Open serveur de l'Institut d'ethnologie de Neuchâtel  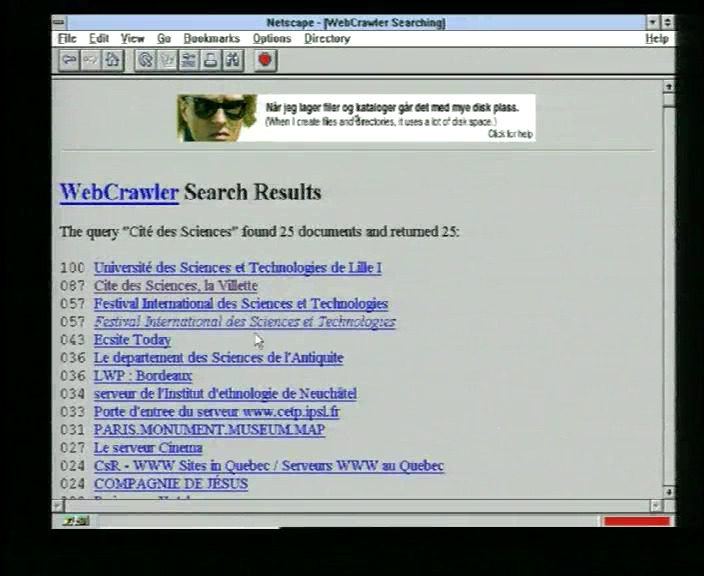coord(225,394)
